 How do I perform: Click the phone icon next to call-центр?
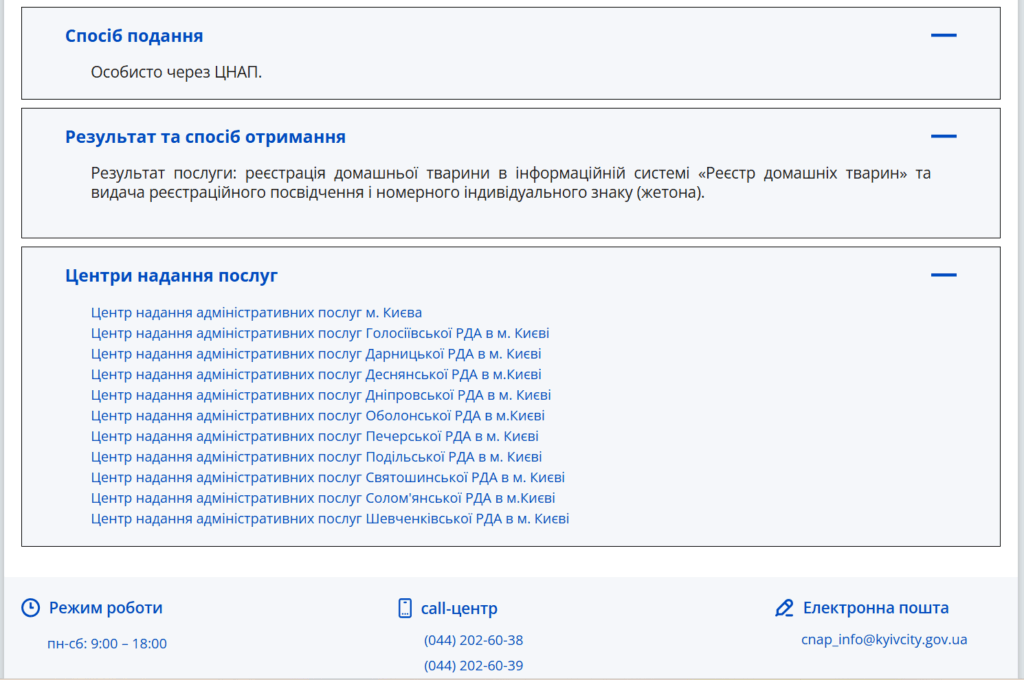tap(405, 608)
